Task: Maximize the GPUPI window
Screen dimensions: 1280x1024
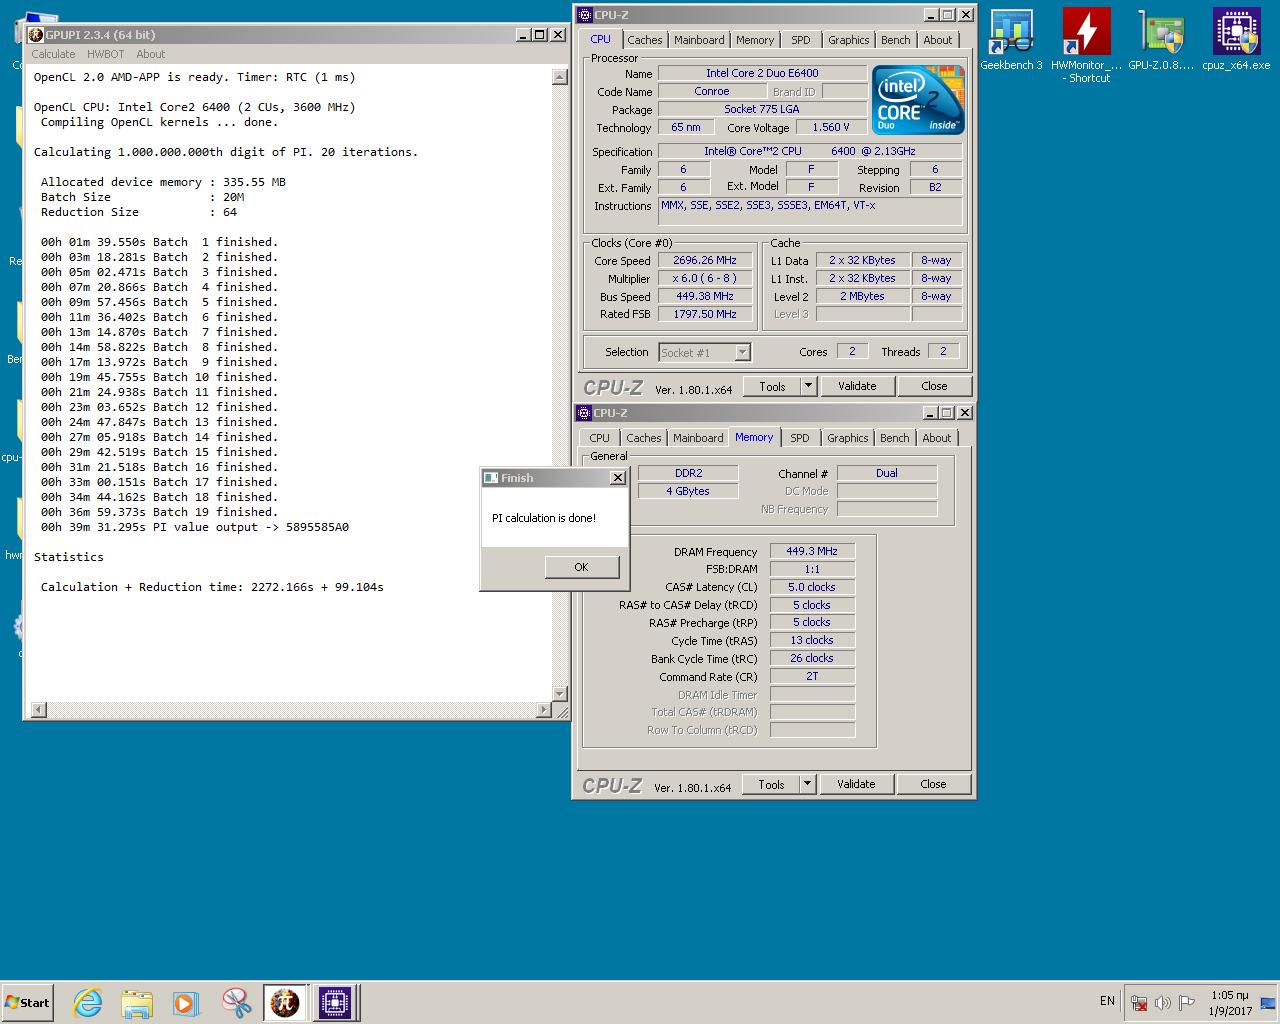Action: click(540, 35)
